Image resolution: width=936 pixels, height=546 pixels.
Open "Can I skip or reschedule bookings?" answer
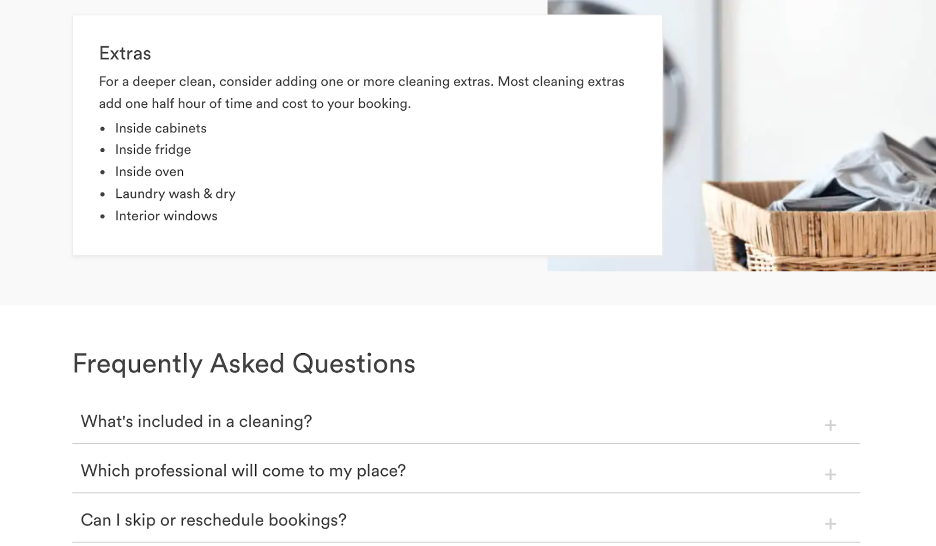[213, 520]
